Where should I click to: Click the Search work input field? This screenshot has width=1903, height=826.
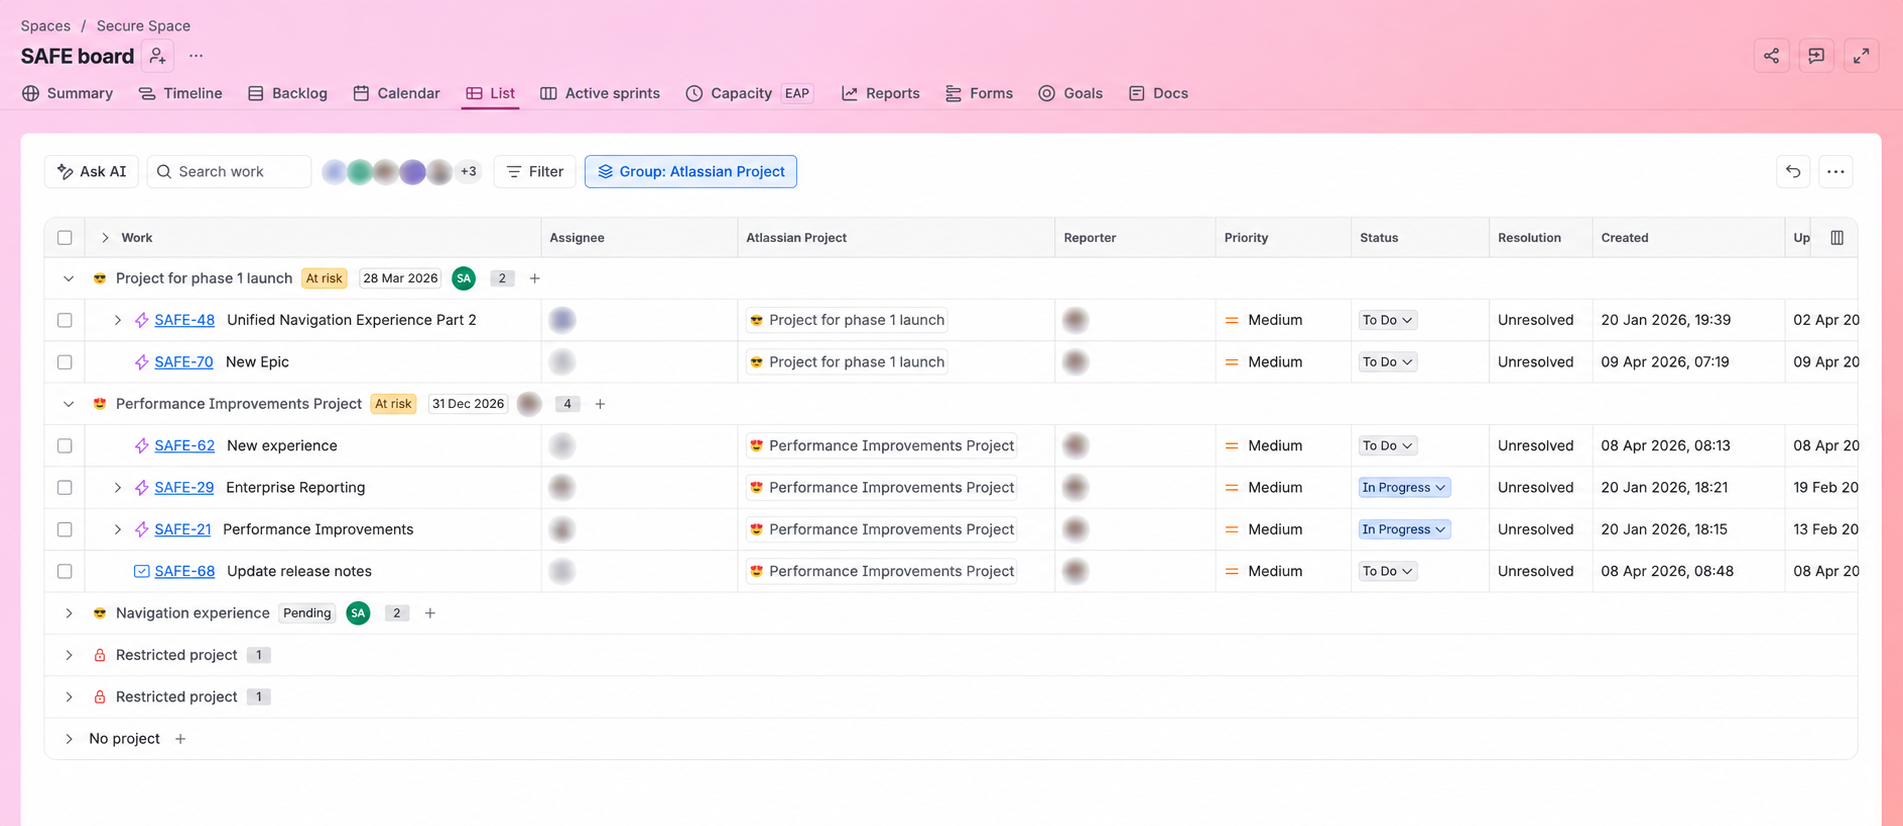point(229,172)
